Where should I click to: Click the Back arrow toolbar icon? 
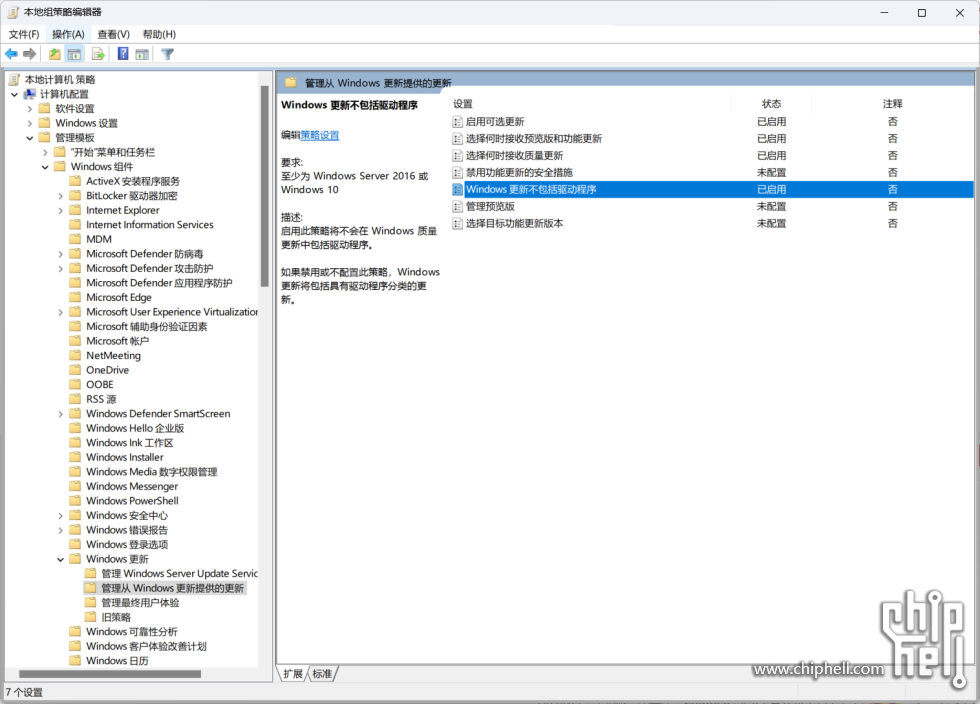coord(11,54)
